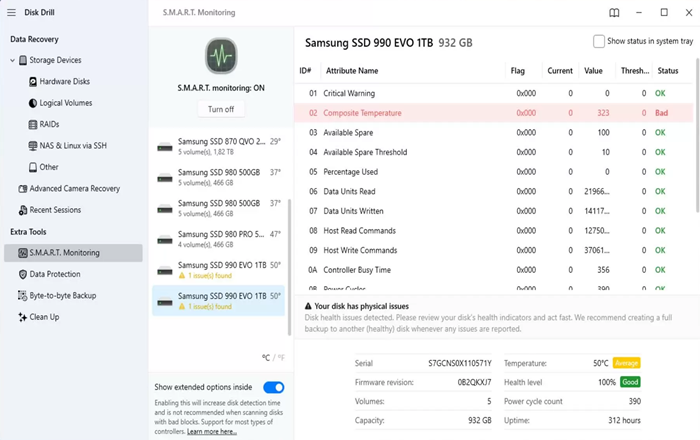Click the Flag column header
Screen dimensions: 700x440
pos(518,71)
